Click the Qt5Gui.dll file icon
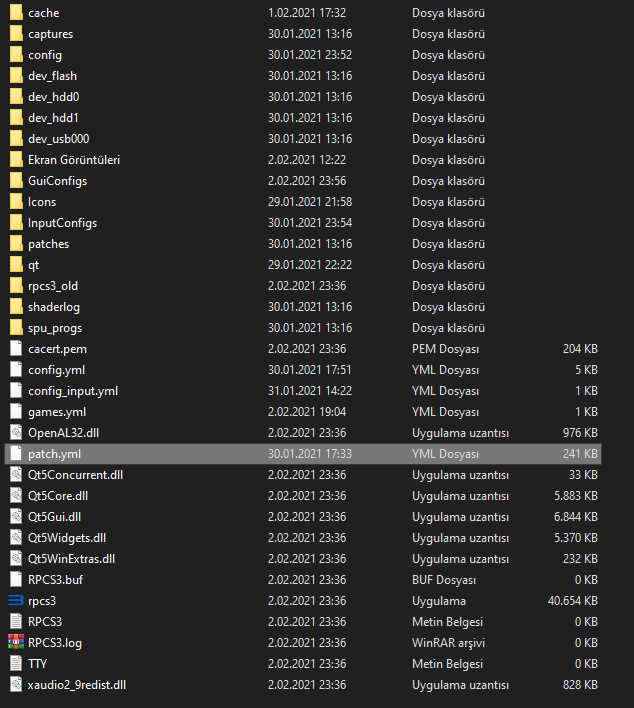 click(16, 517)
